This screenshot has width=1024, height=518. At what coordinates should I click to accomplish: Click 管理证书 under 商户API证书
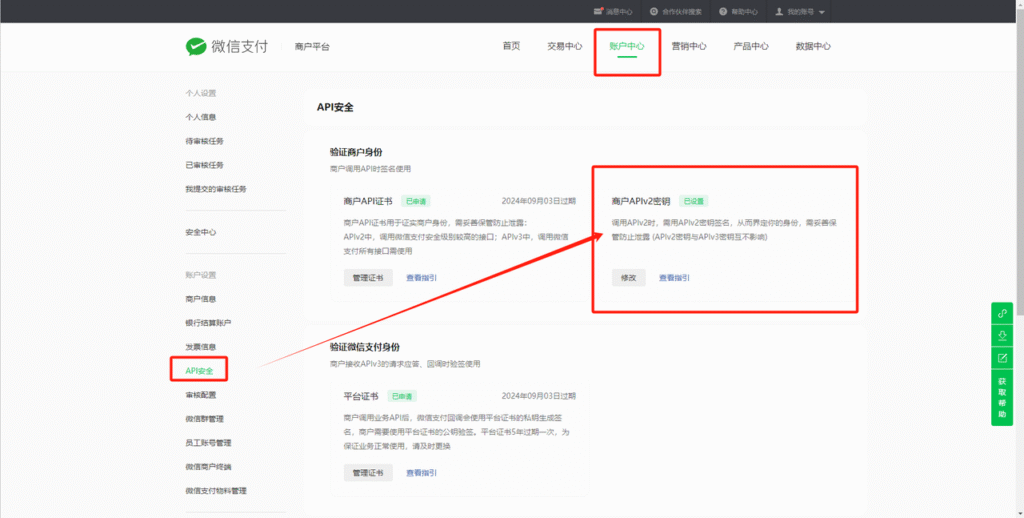point(368,278)
